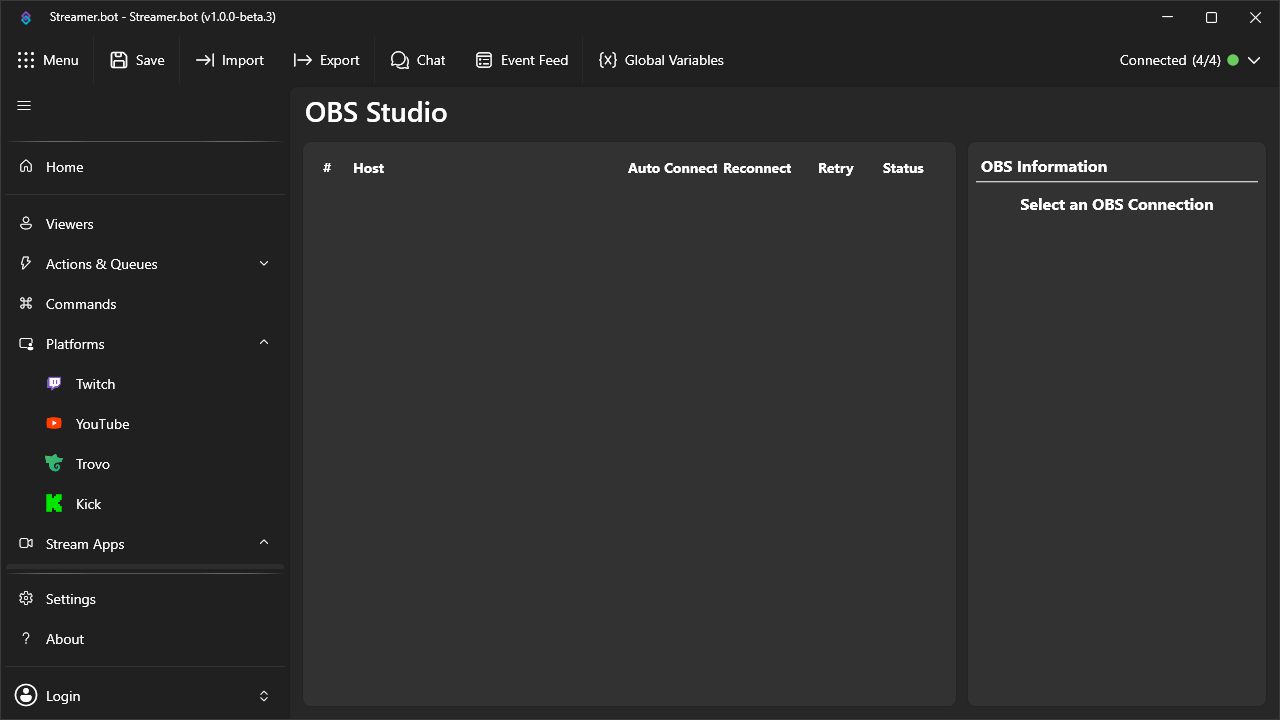Collapse the Platforms section

[x=263, y=343]
